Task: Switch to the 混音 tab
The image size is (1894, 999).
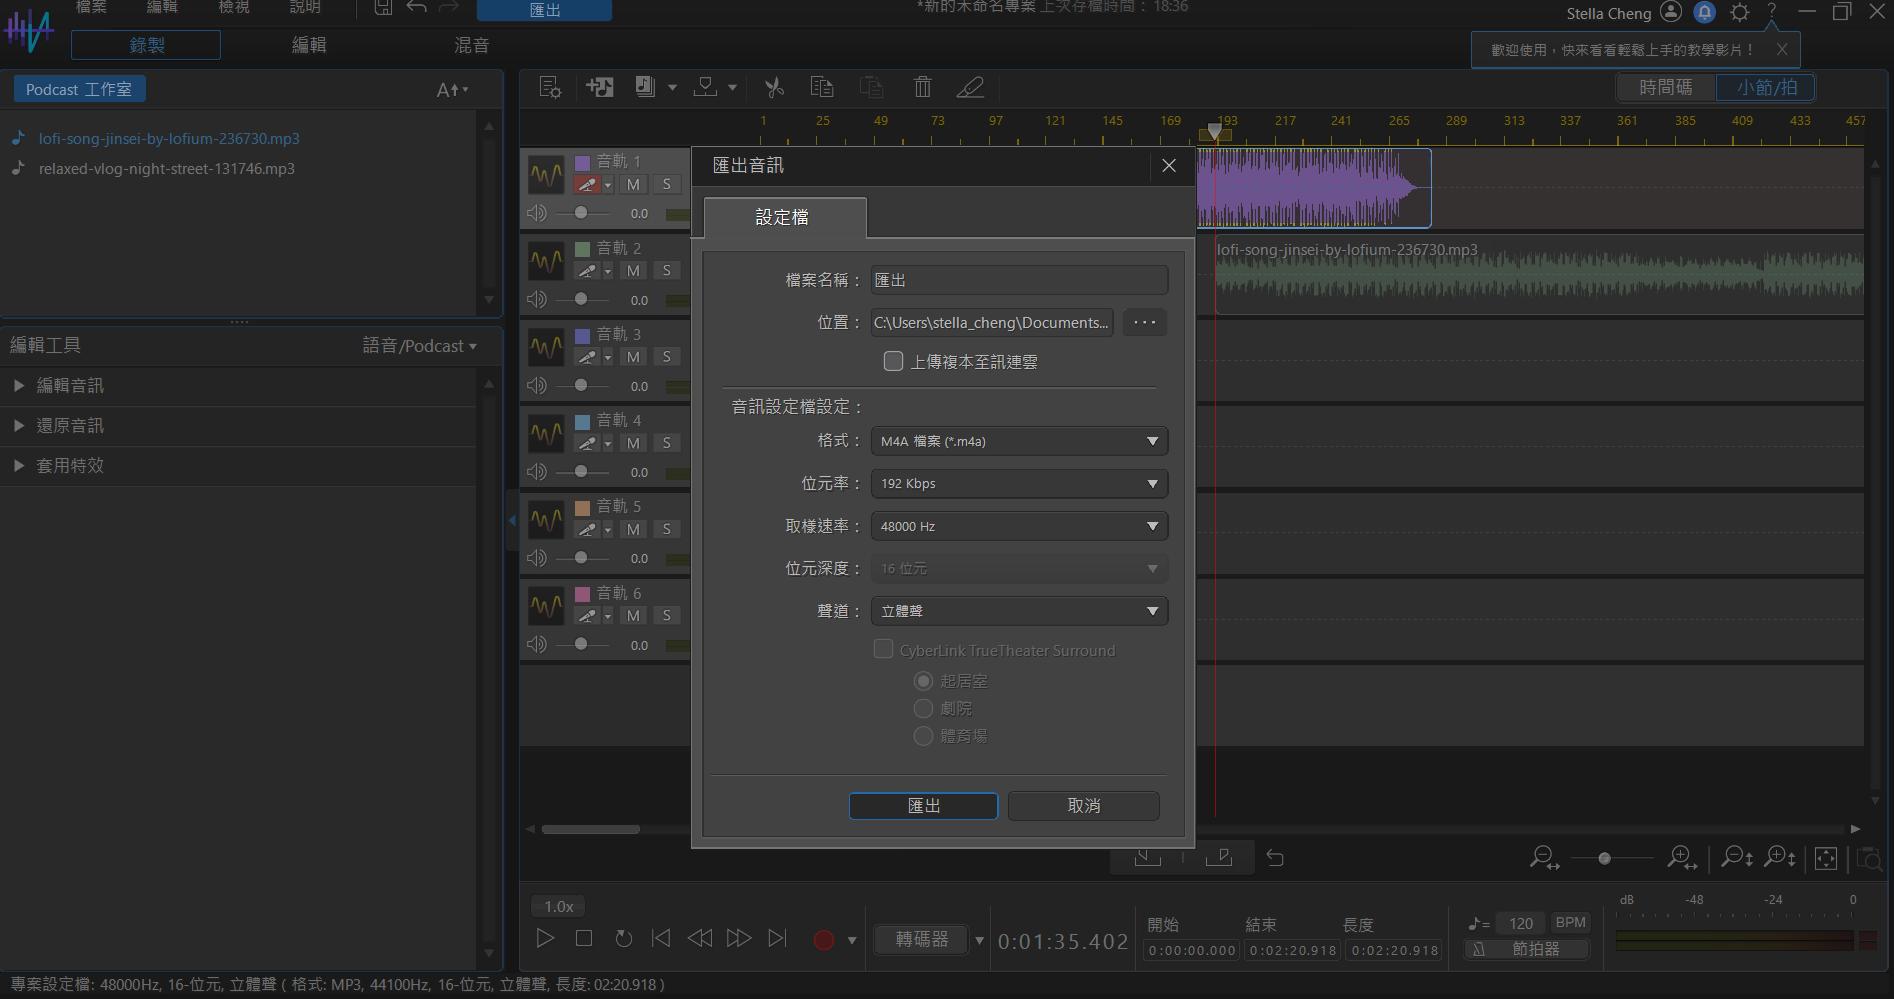Action: (471, 45)
